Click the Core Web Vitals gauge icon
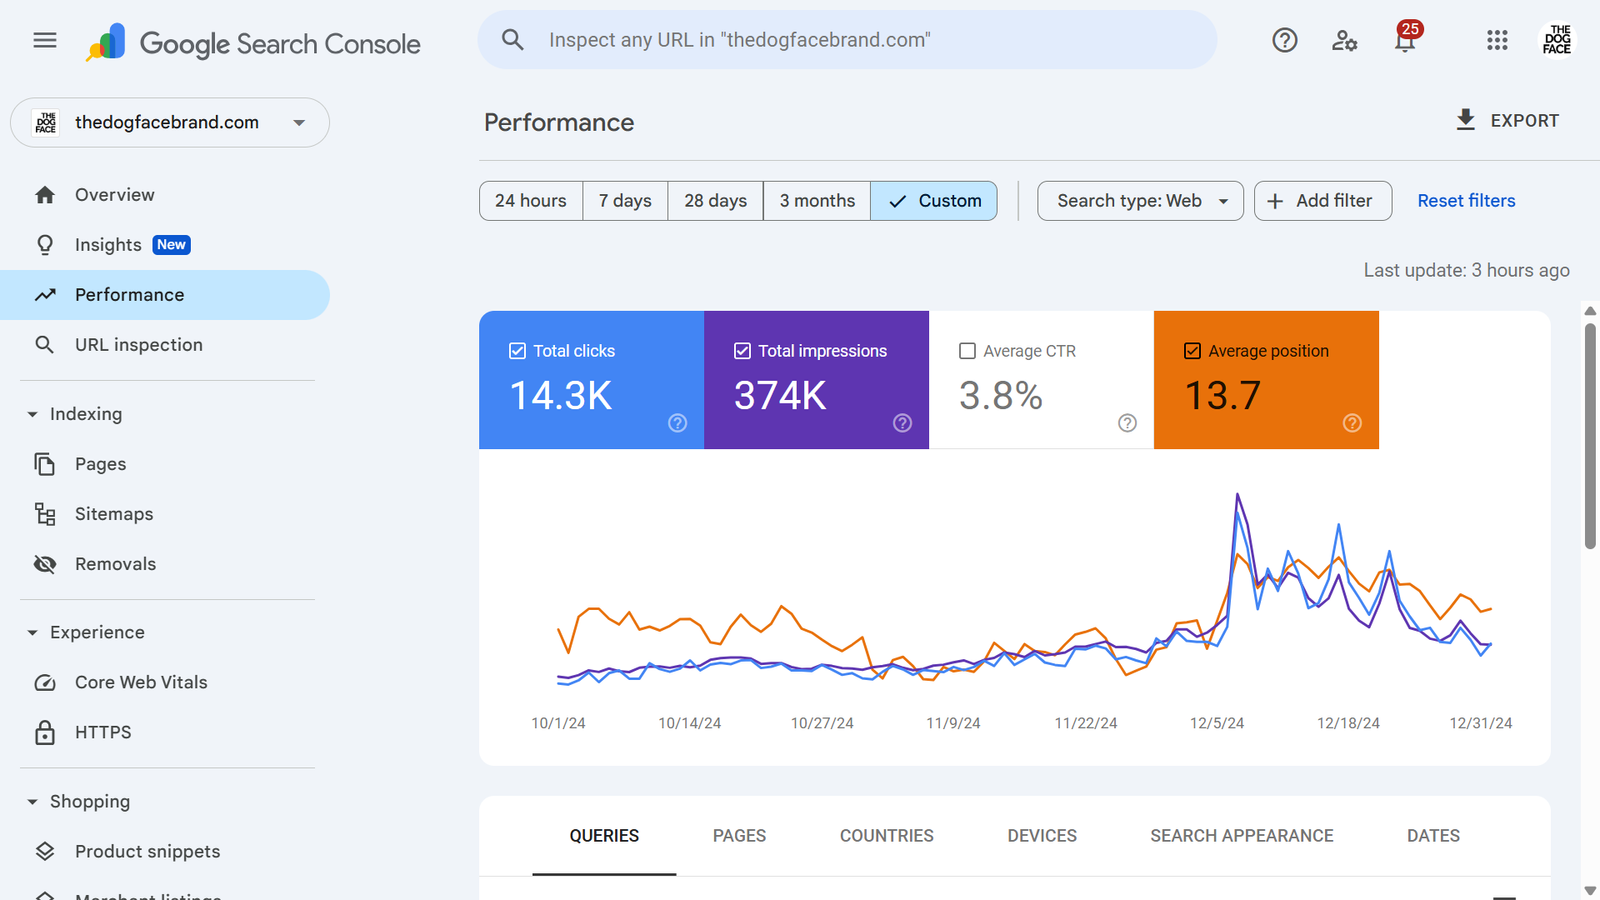This screenshot has height=900, width=1600. [45, 682]
